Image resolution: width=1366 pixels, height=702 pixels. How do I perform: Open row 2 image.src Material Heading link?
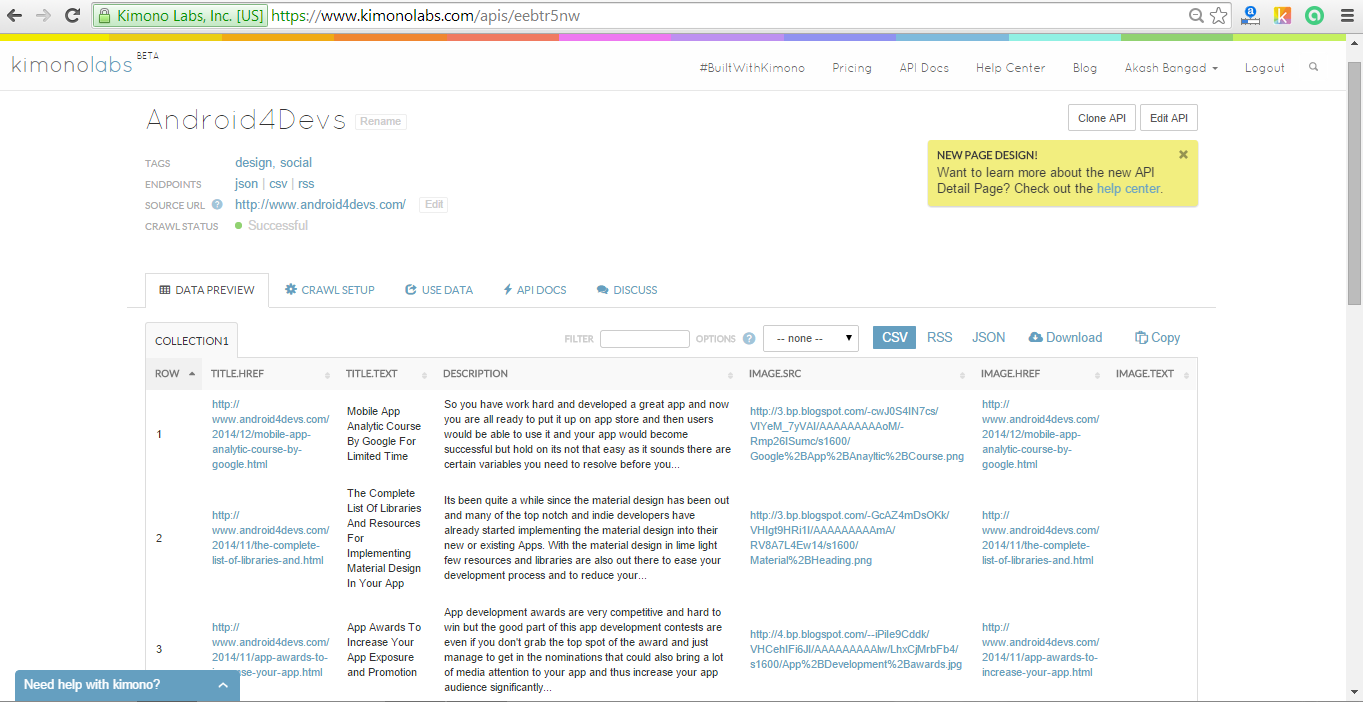click(x=850, y=538)
